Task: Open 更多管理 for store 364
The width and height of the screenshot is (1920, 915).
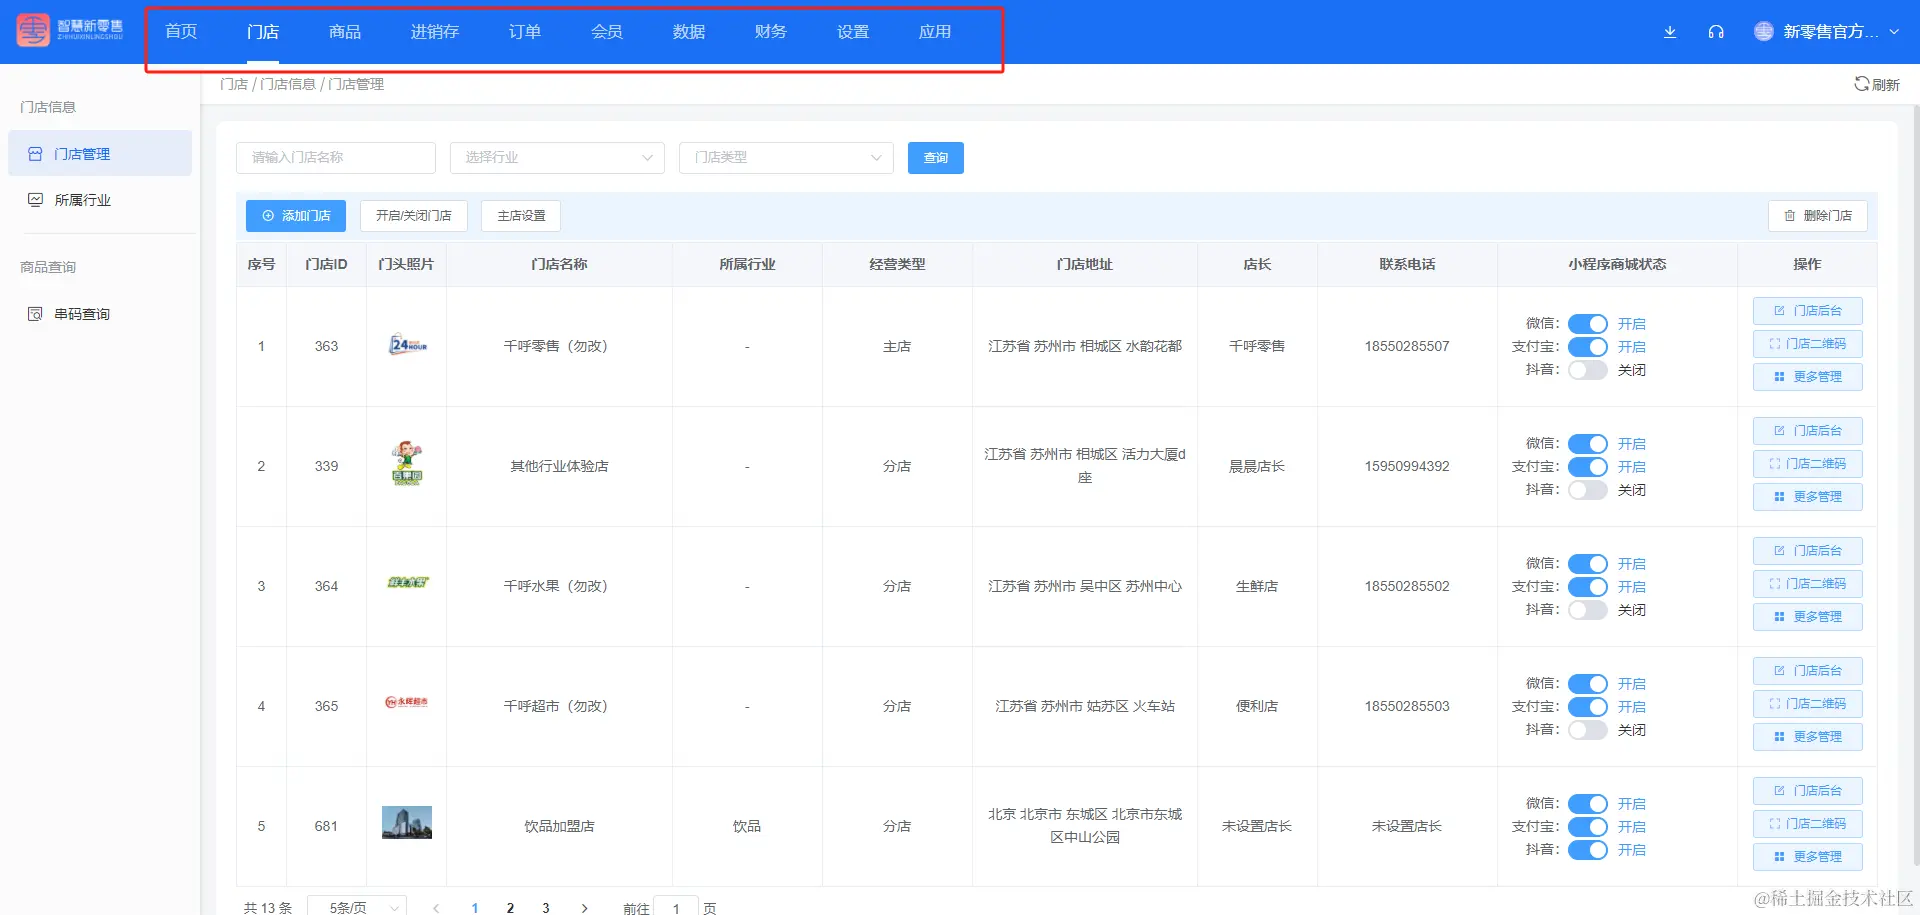Action: (x=1808, y=617)
